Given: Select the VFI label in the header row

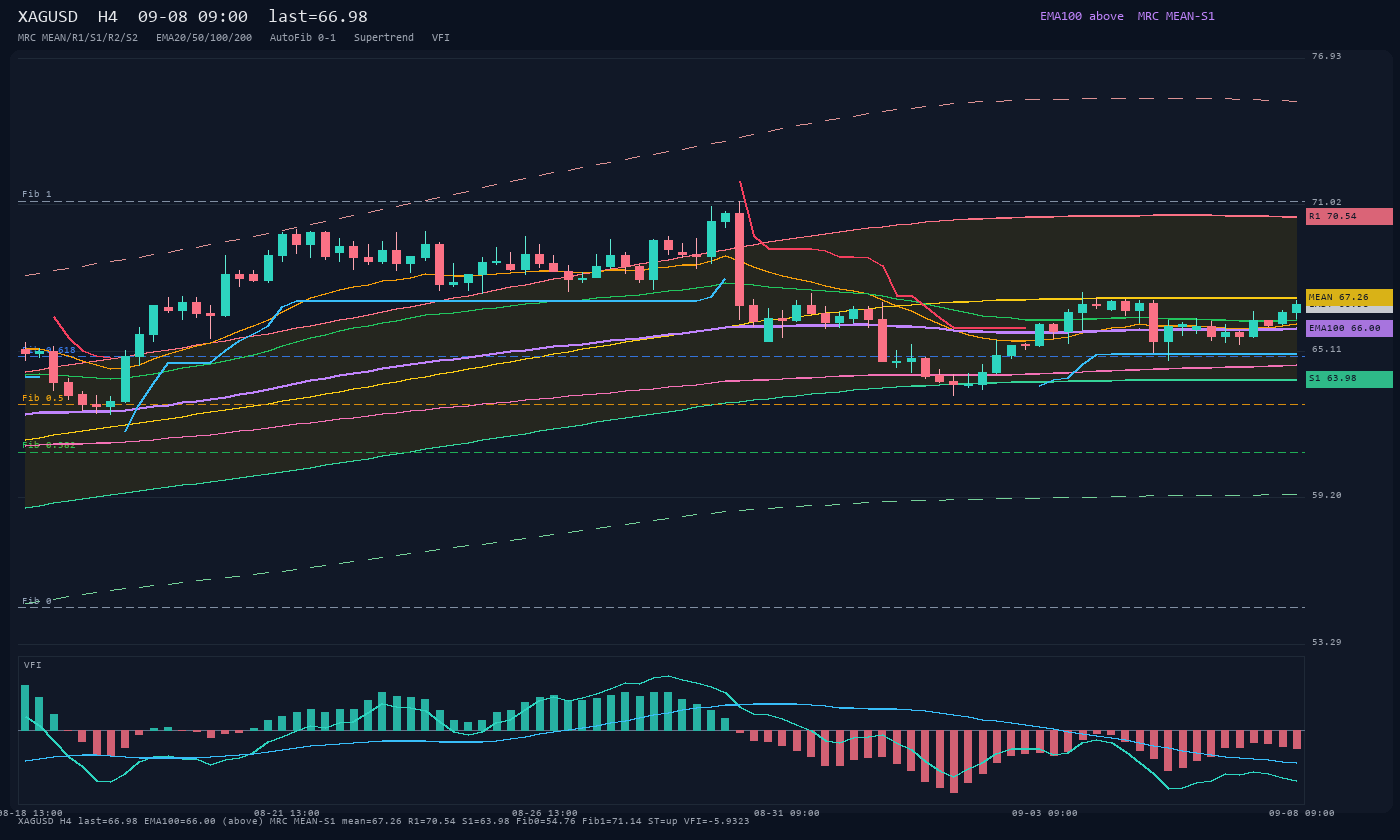Looking at the screenshot, I should point(441,38).
